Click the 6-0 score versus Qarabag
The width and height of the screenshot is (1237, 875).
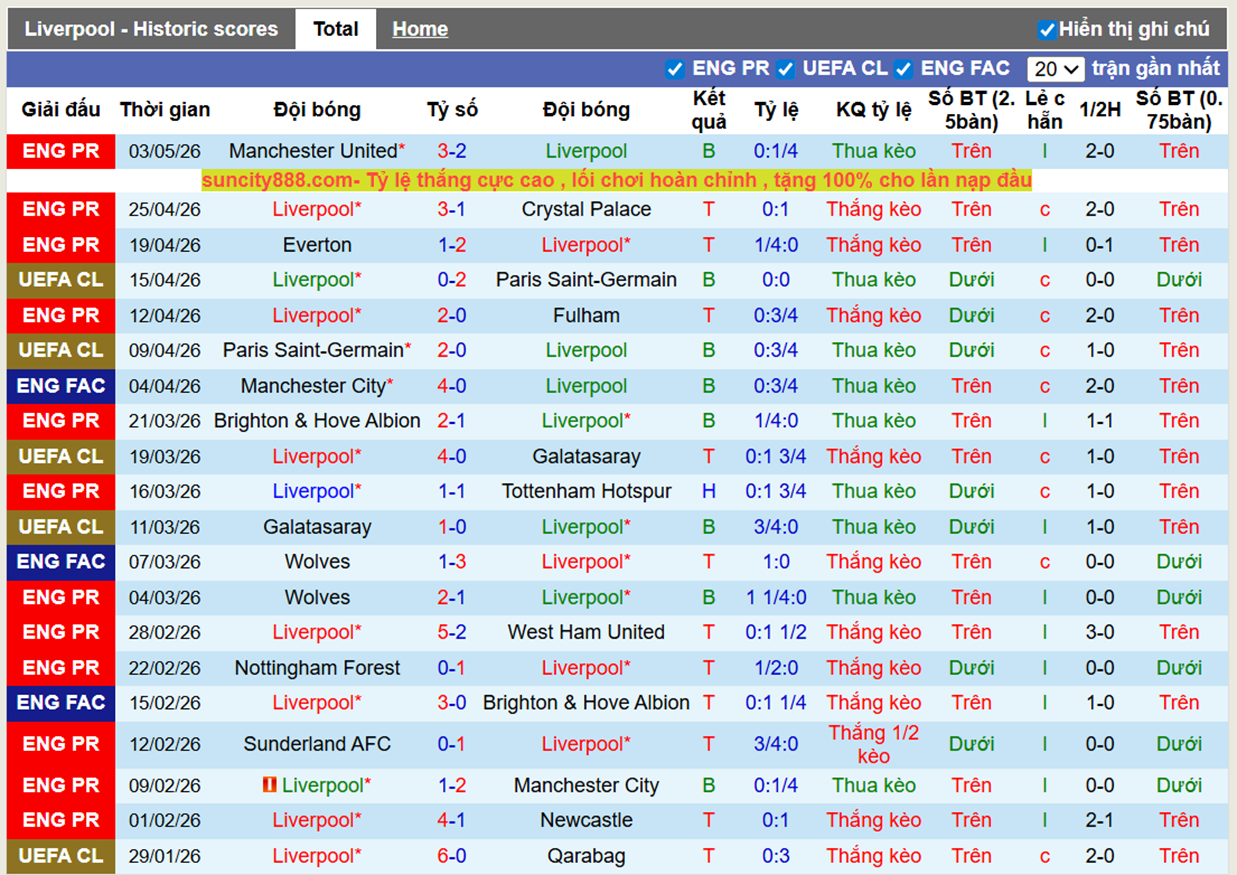click(x=452, y=856)
